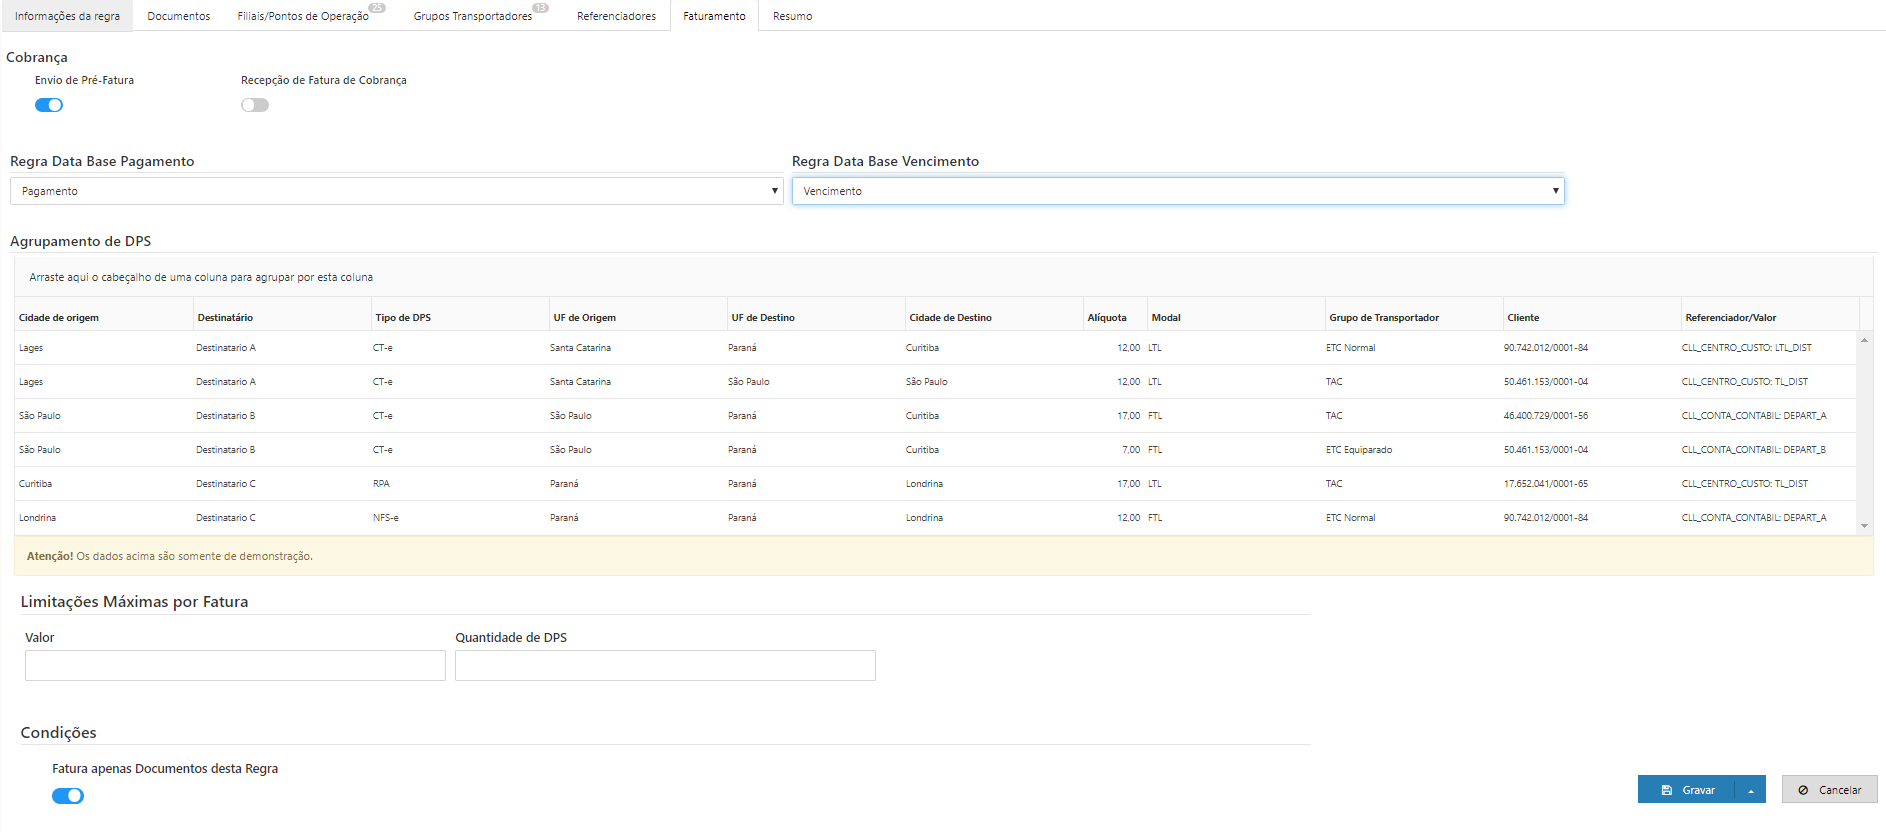Open the Resumo tab

pos(792,16)
